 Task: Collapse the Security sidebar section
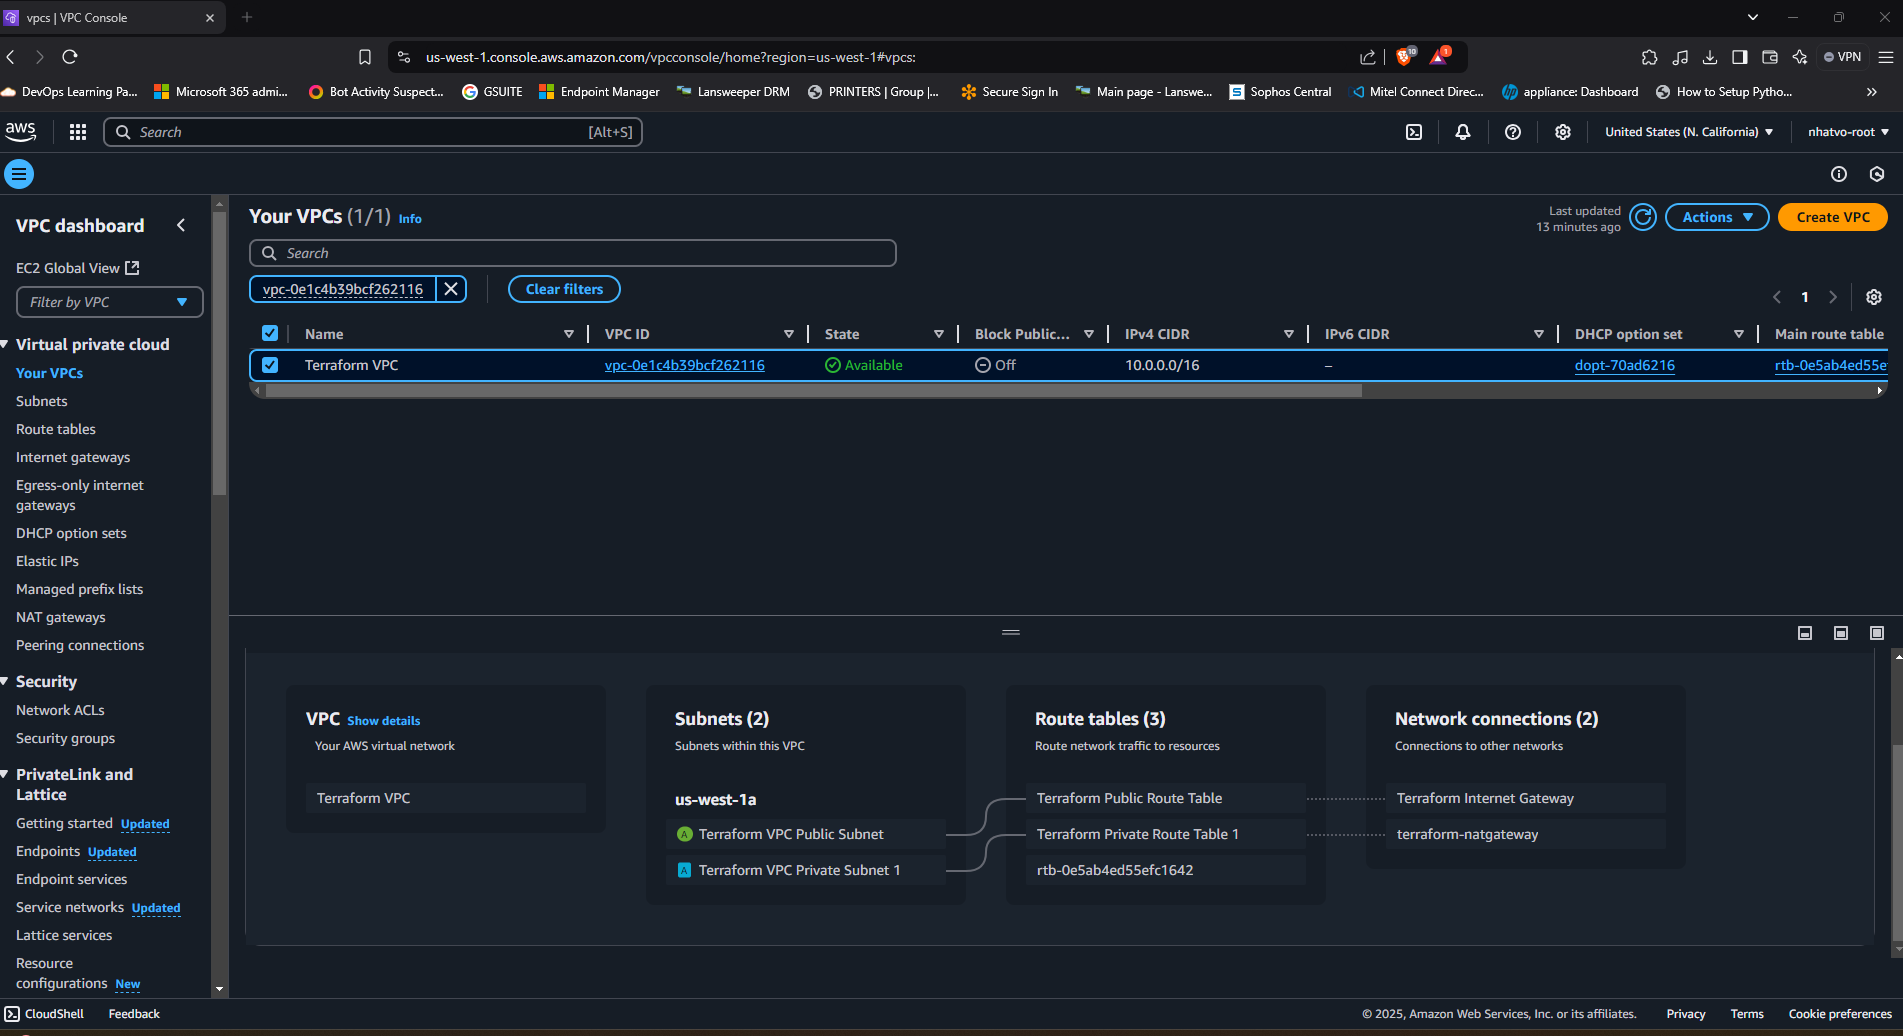6,681
